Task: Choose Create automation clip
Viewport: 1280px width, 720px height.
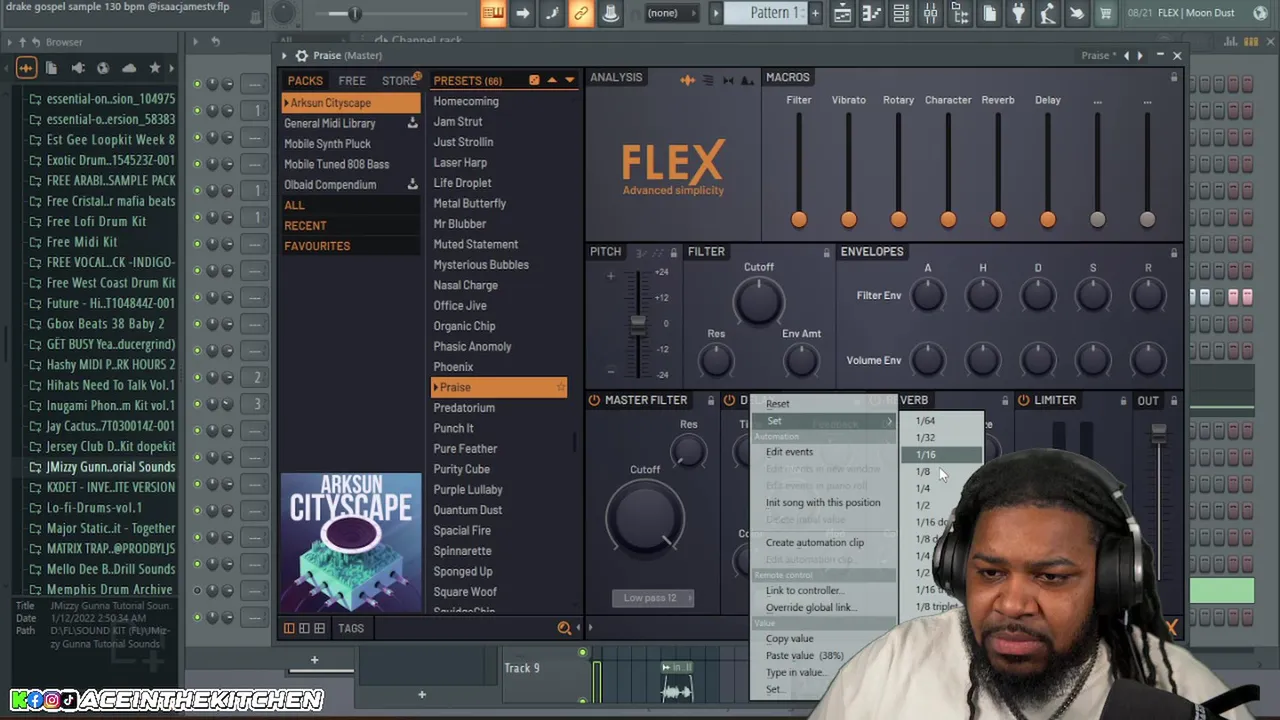Action: [815, 543]
